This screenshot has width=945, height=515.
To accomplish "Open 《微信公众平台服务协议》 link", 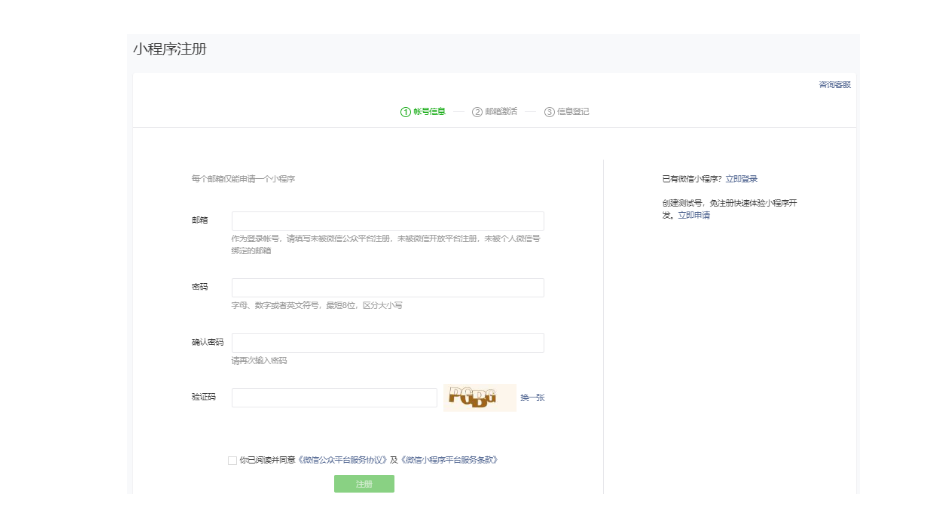I will pos(342,460).
